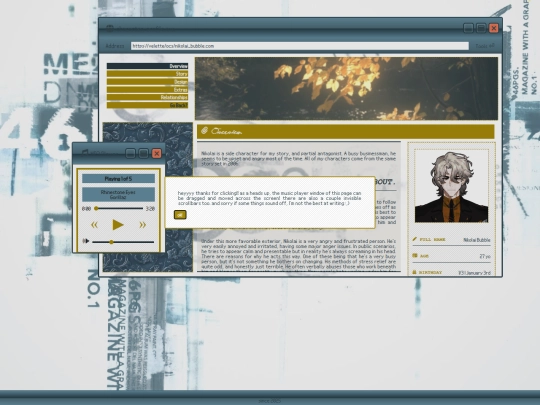Click the pencil icon beside Full Name
Screen dimensions: 540x405
(415, 239)
